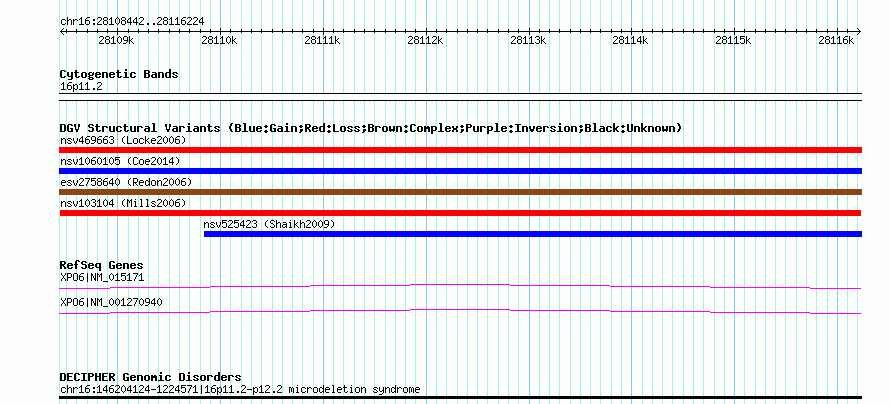Click the DECIPHER Genomic Disorders track title
The image size is (890, 404).
point(150,377)
